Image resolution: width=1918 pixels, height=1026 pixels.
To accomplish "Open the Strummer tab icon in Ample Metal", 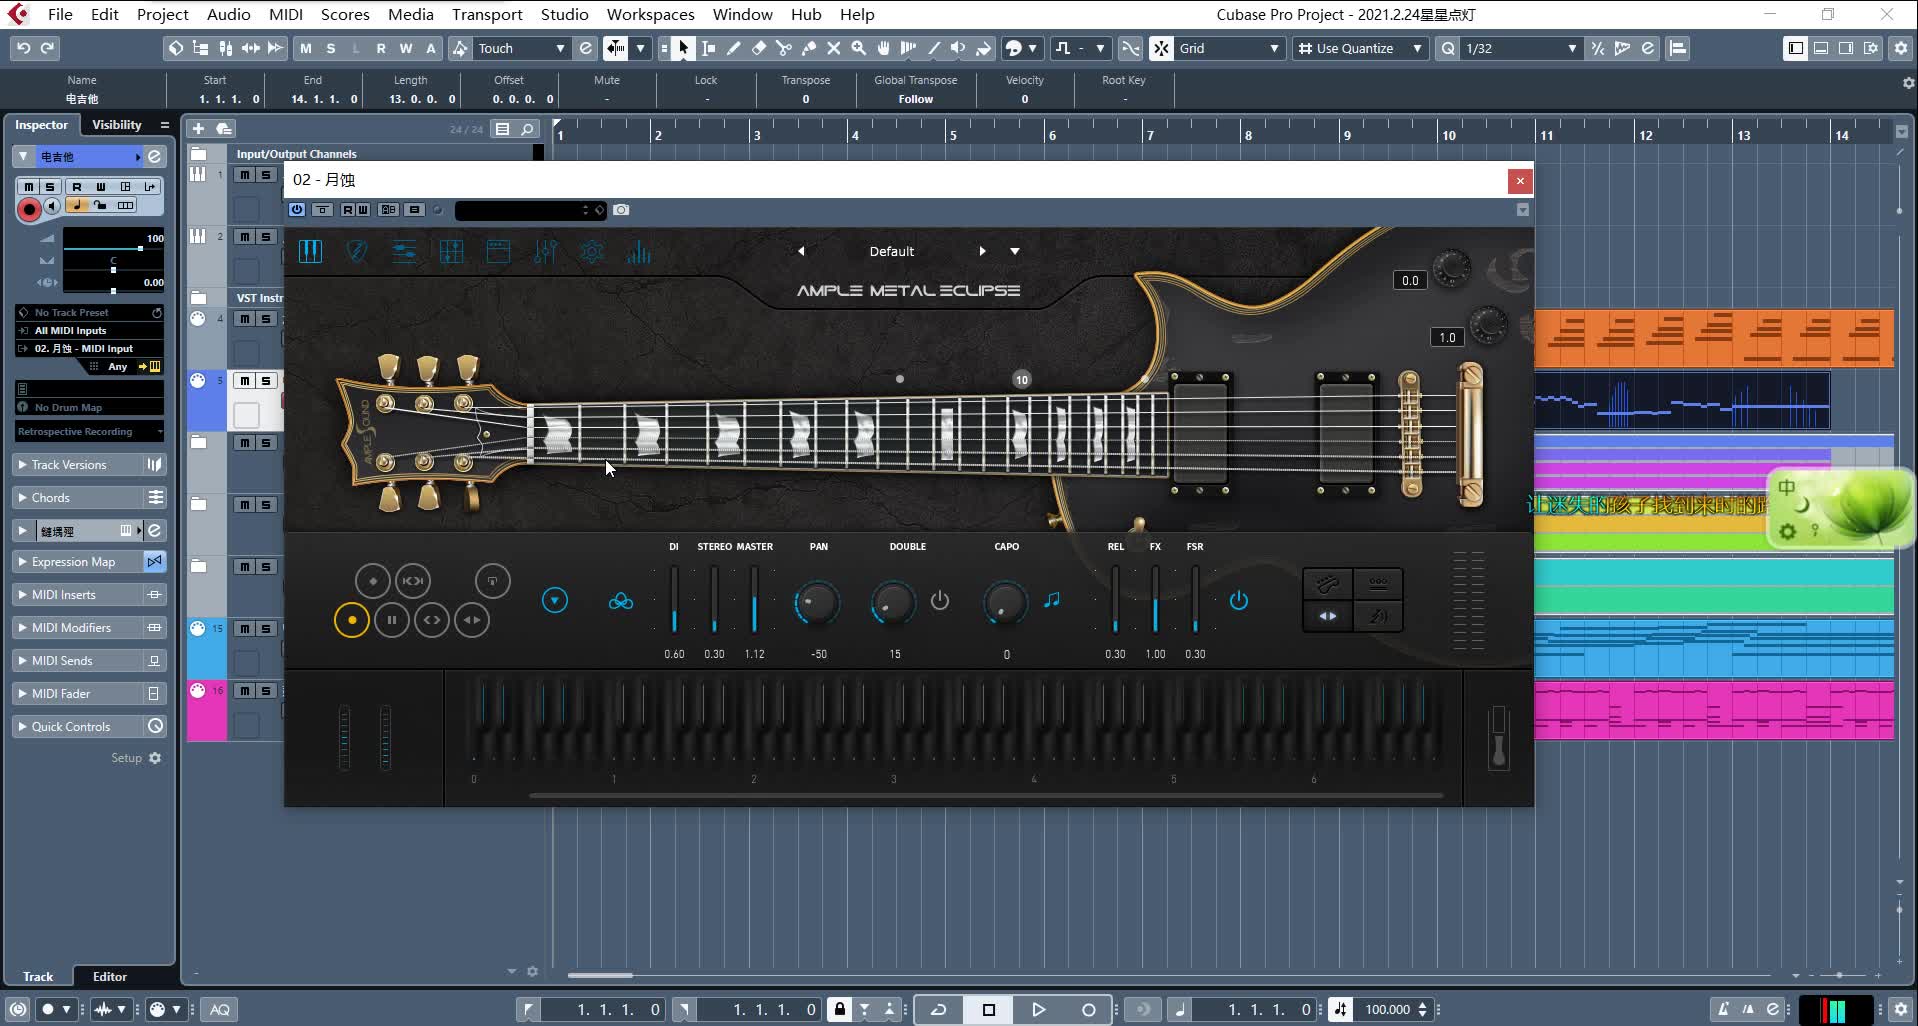I will tap(357, 252).
